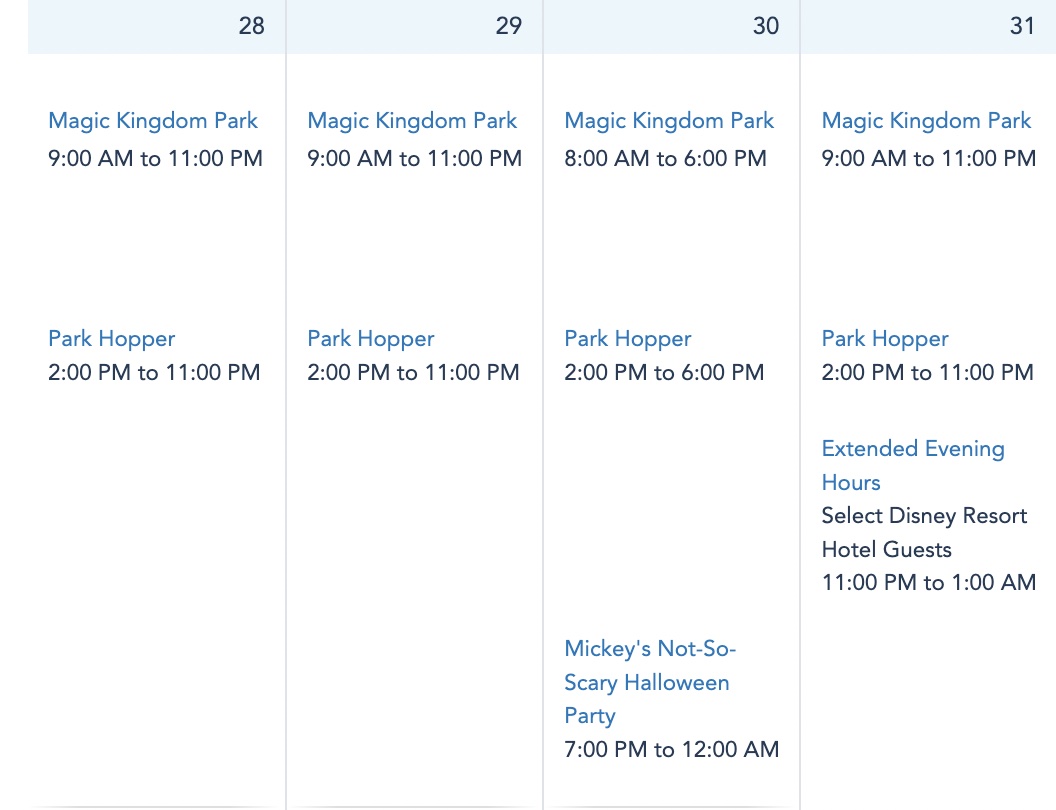Open Magic Kingdom Park link on the 30th

[669, 121]
